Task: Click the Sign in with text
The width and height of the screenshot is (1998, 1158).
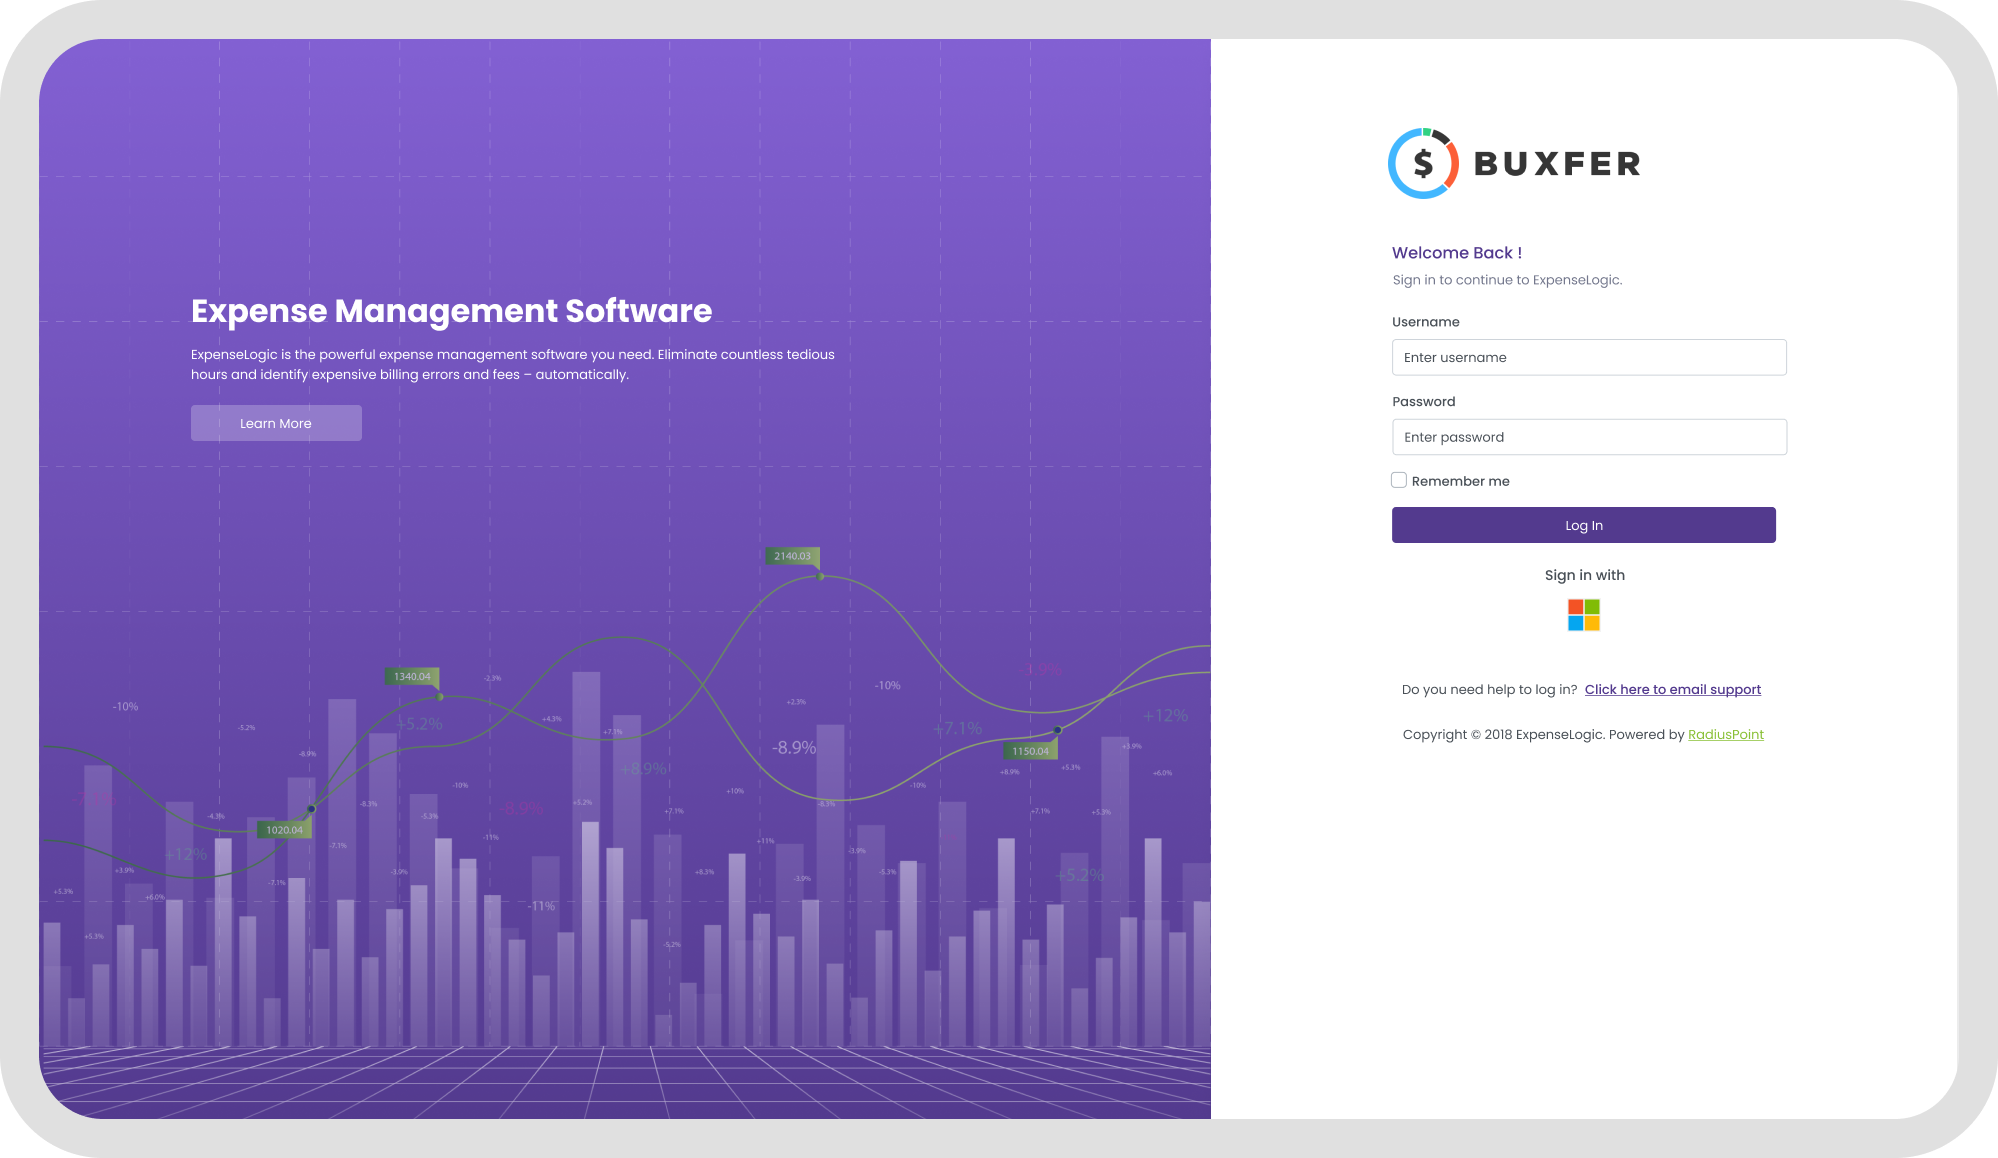Action: (1584, 575)
